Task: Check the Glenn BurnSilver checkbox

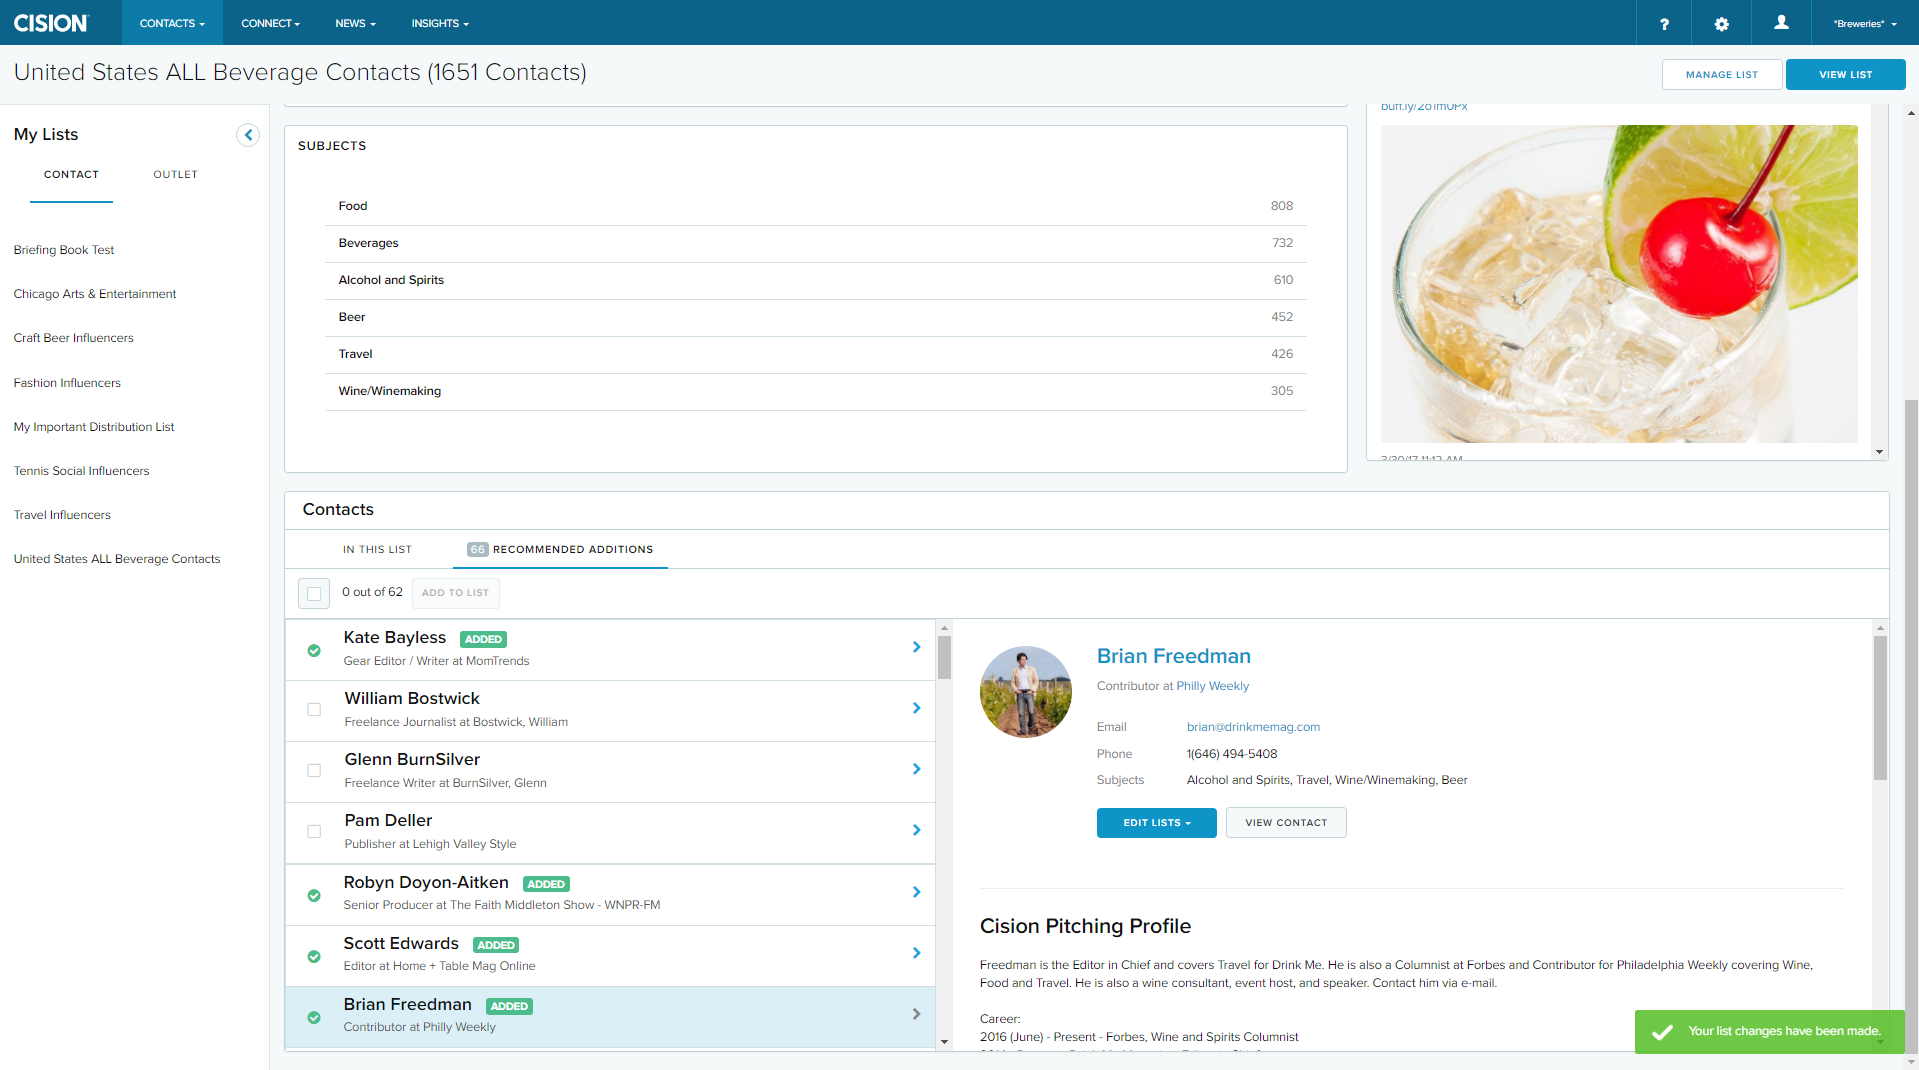Action: click(x=314, y=770)
